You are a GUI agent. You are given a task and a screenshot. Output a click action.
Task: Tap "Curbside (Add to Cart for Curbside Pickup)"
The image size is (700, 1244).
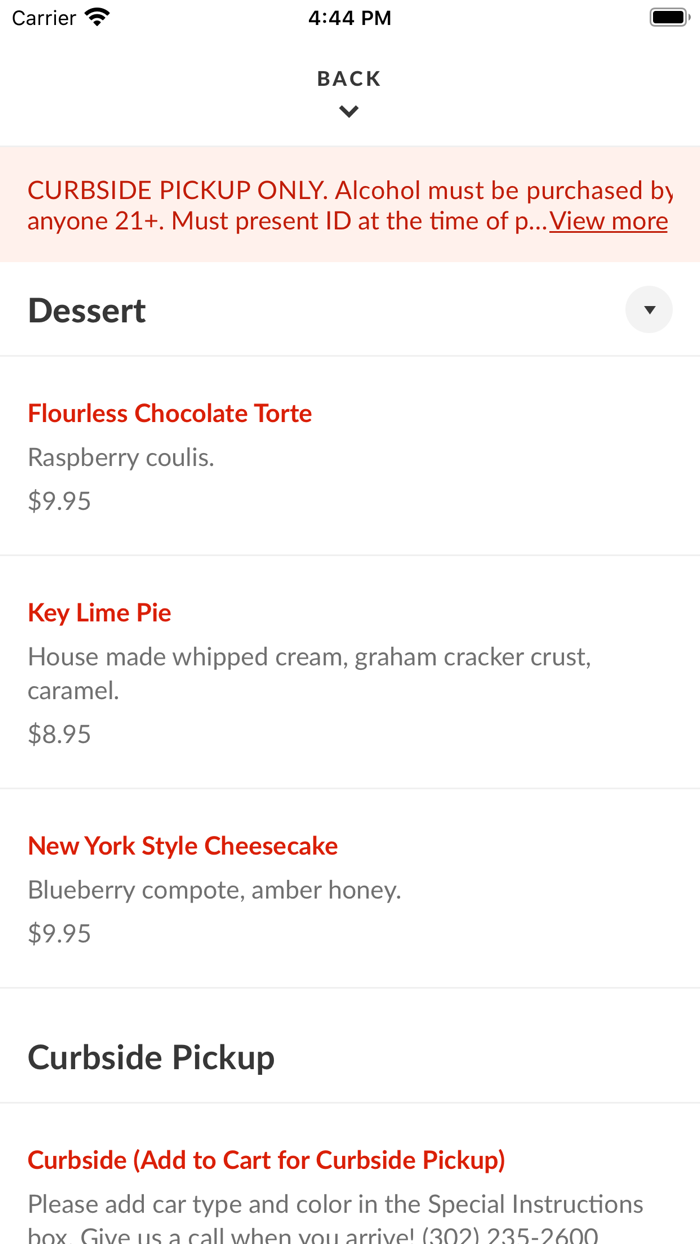tap(266, 1159)
